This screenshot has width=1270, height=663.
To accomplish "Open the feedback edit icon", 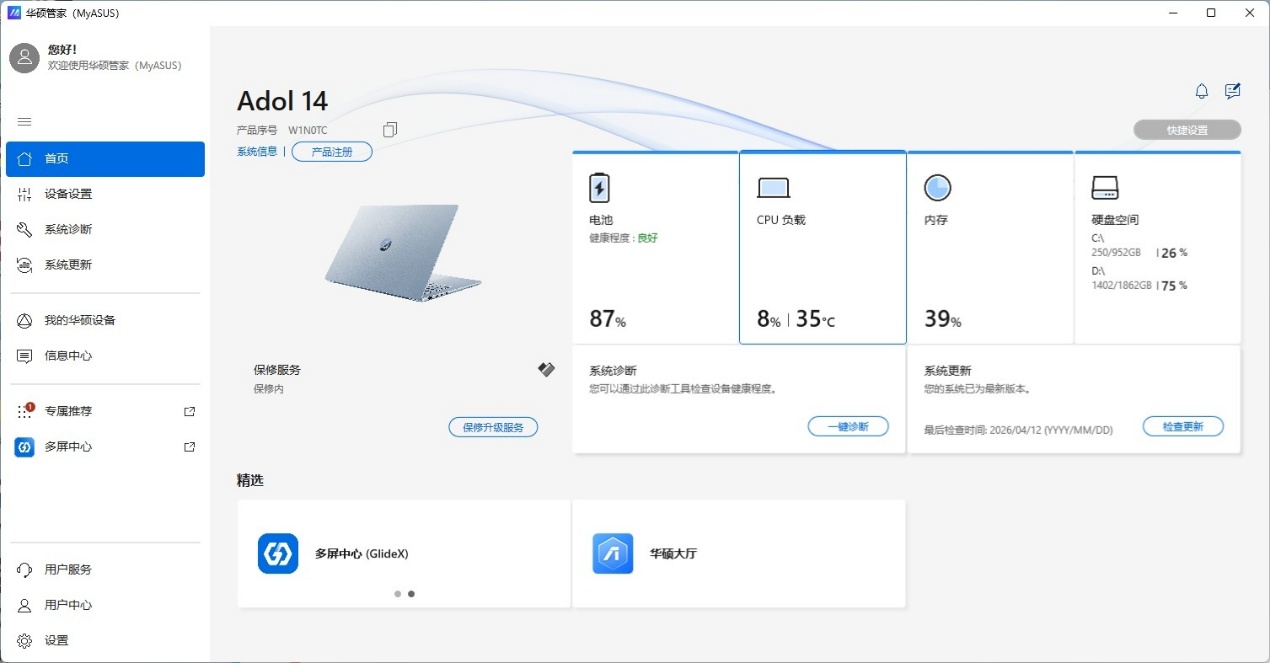I will (x=1233, y=91).
